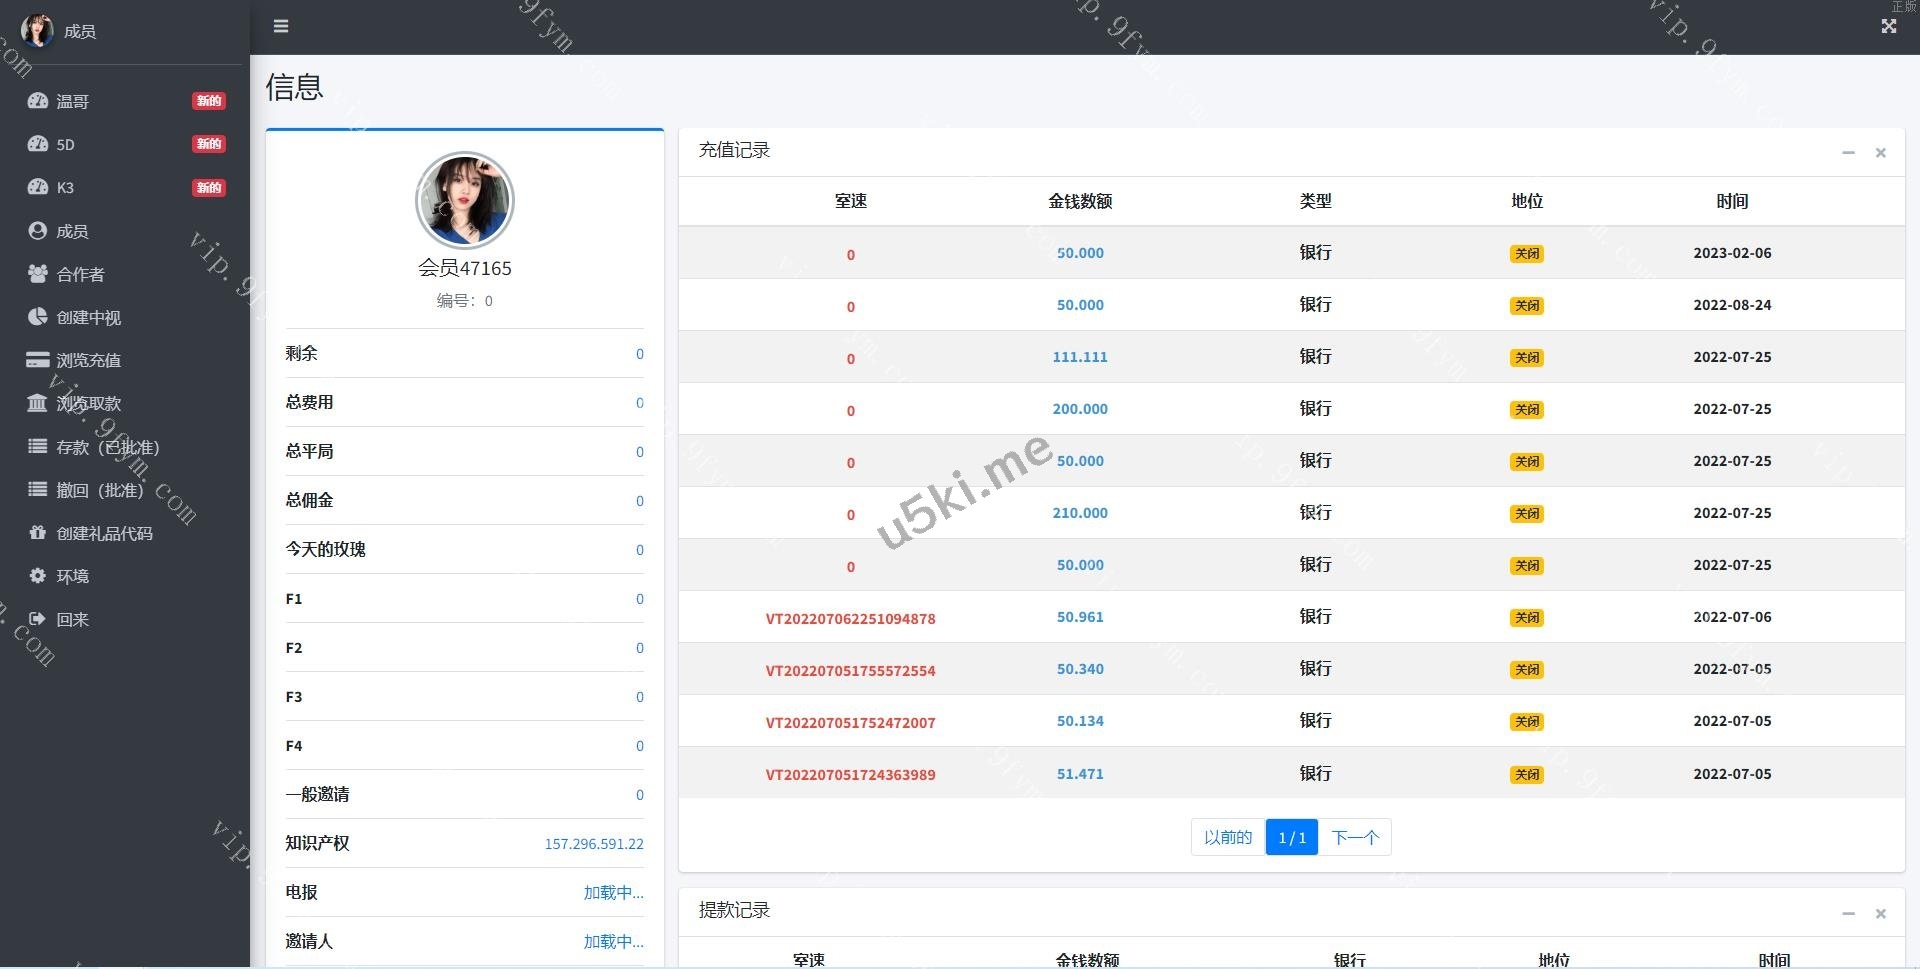Click the hamburger menu toggle icon

tap(281, 26)
